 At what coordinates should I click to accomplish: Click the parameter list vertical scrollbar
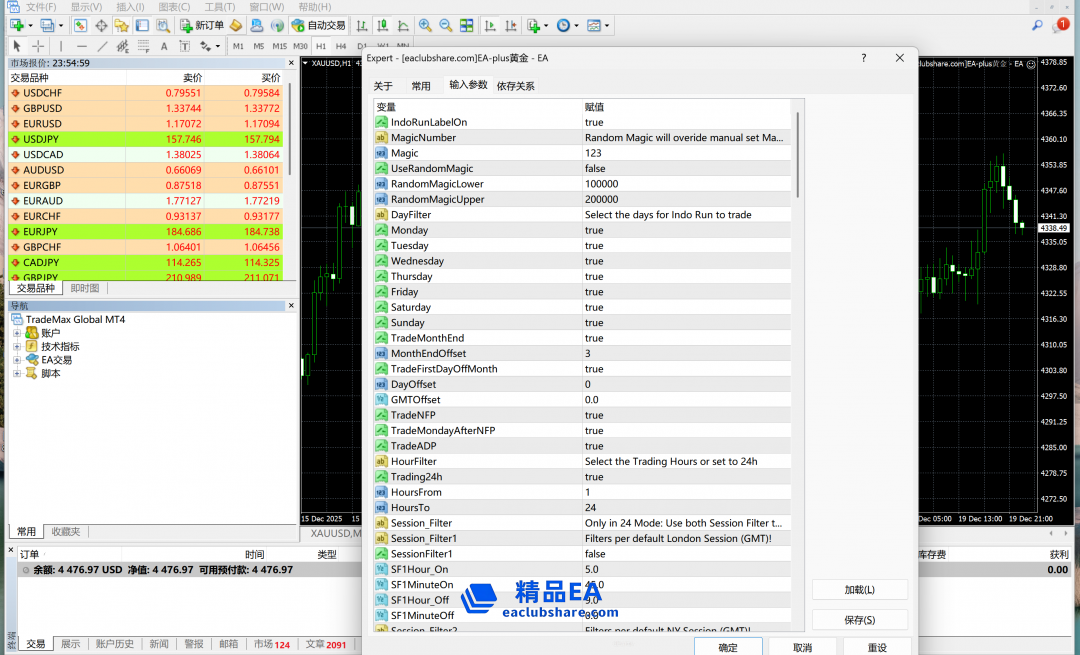click(x=797, y=155)
